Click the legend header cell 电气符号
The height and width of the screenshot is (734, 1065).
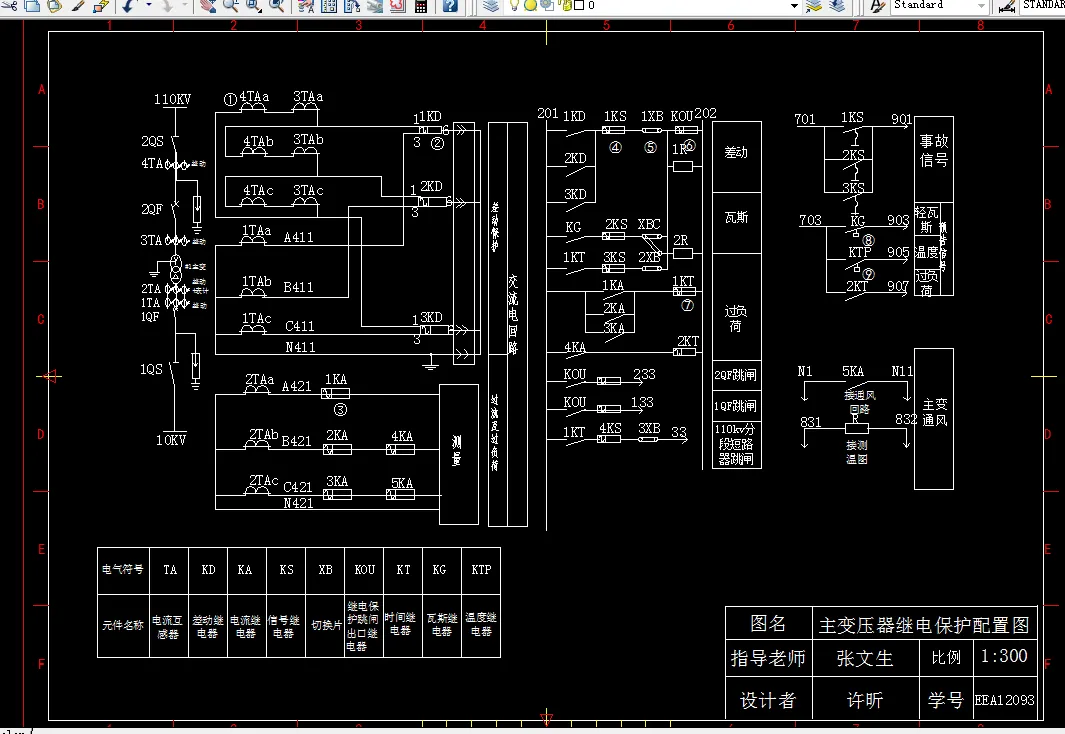[123, 569]
